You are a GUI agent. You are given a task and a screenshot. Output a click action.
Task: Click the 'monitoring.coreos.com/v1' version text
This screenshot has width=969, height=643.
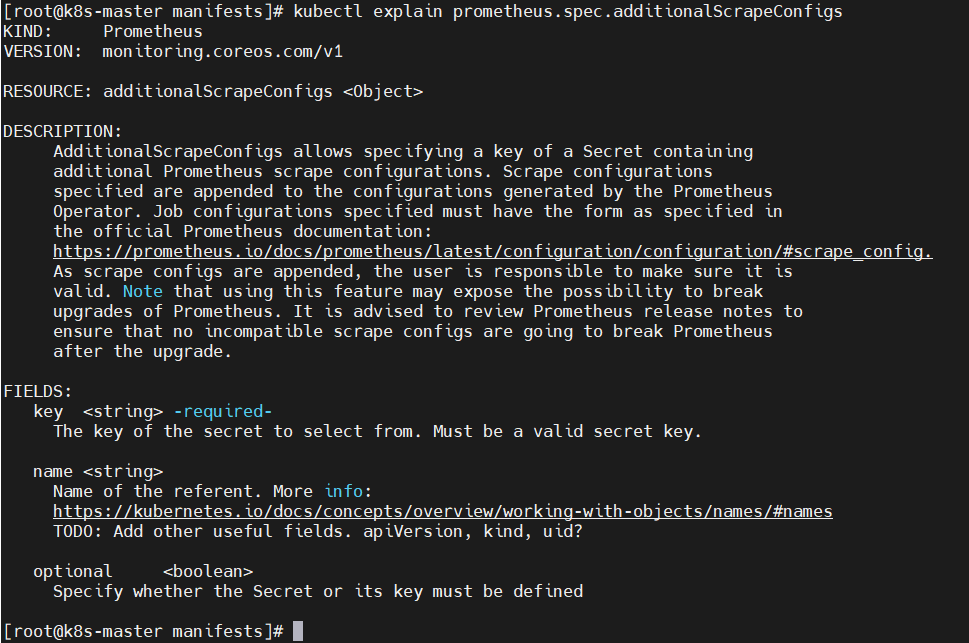(x=222, y=52)
